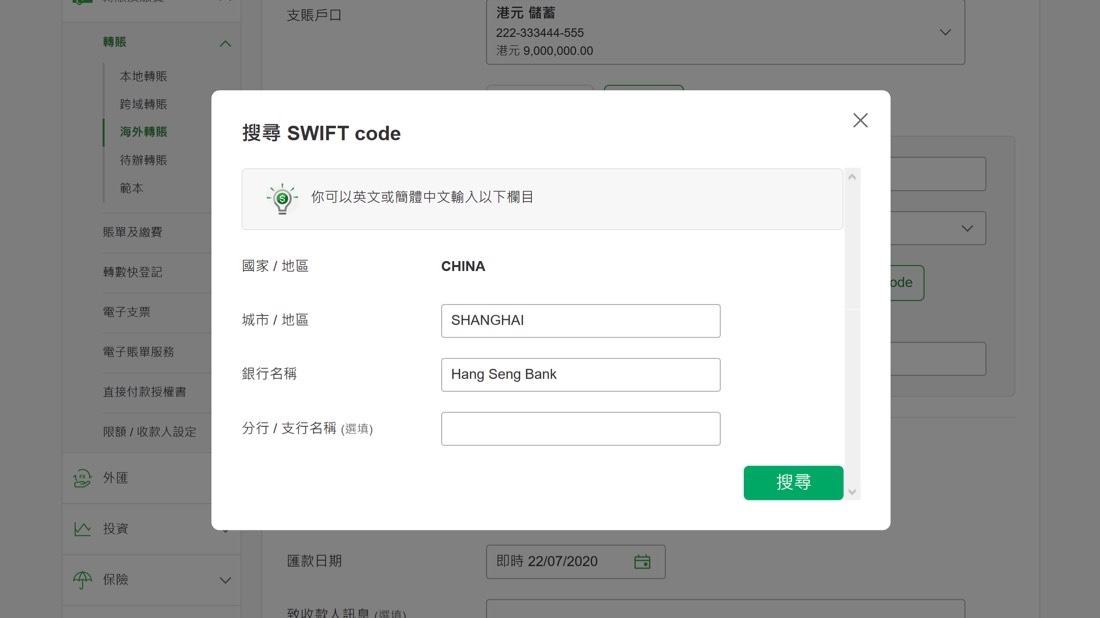The height and width of the screenshot is (618, 1100).
Task: Open the 匯款日期 calendar icon
Action: click(x=642, y=562)
